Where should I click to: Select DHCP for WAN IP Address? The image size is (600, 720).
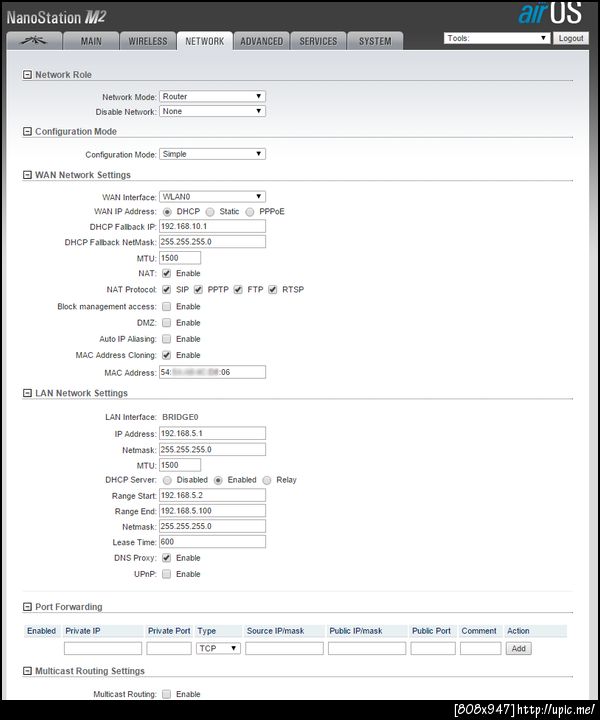(x=167, y=212)
